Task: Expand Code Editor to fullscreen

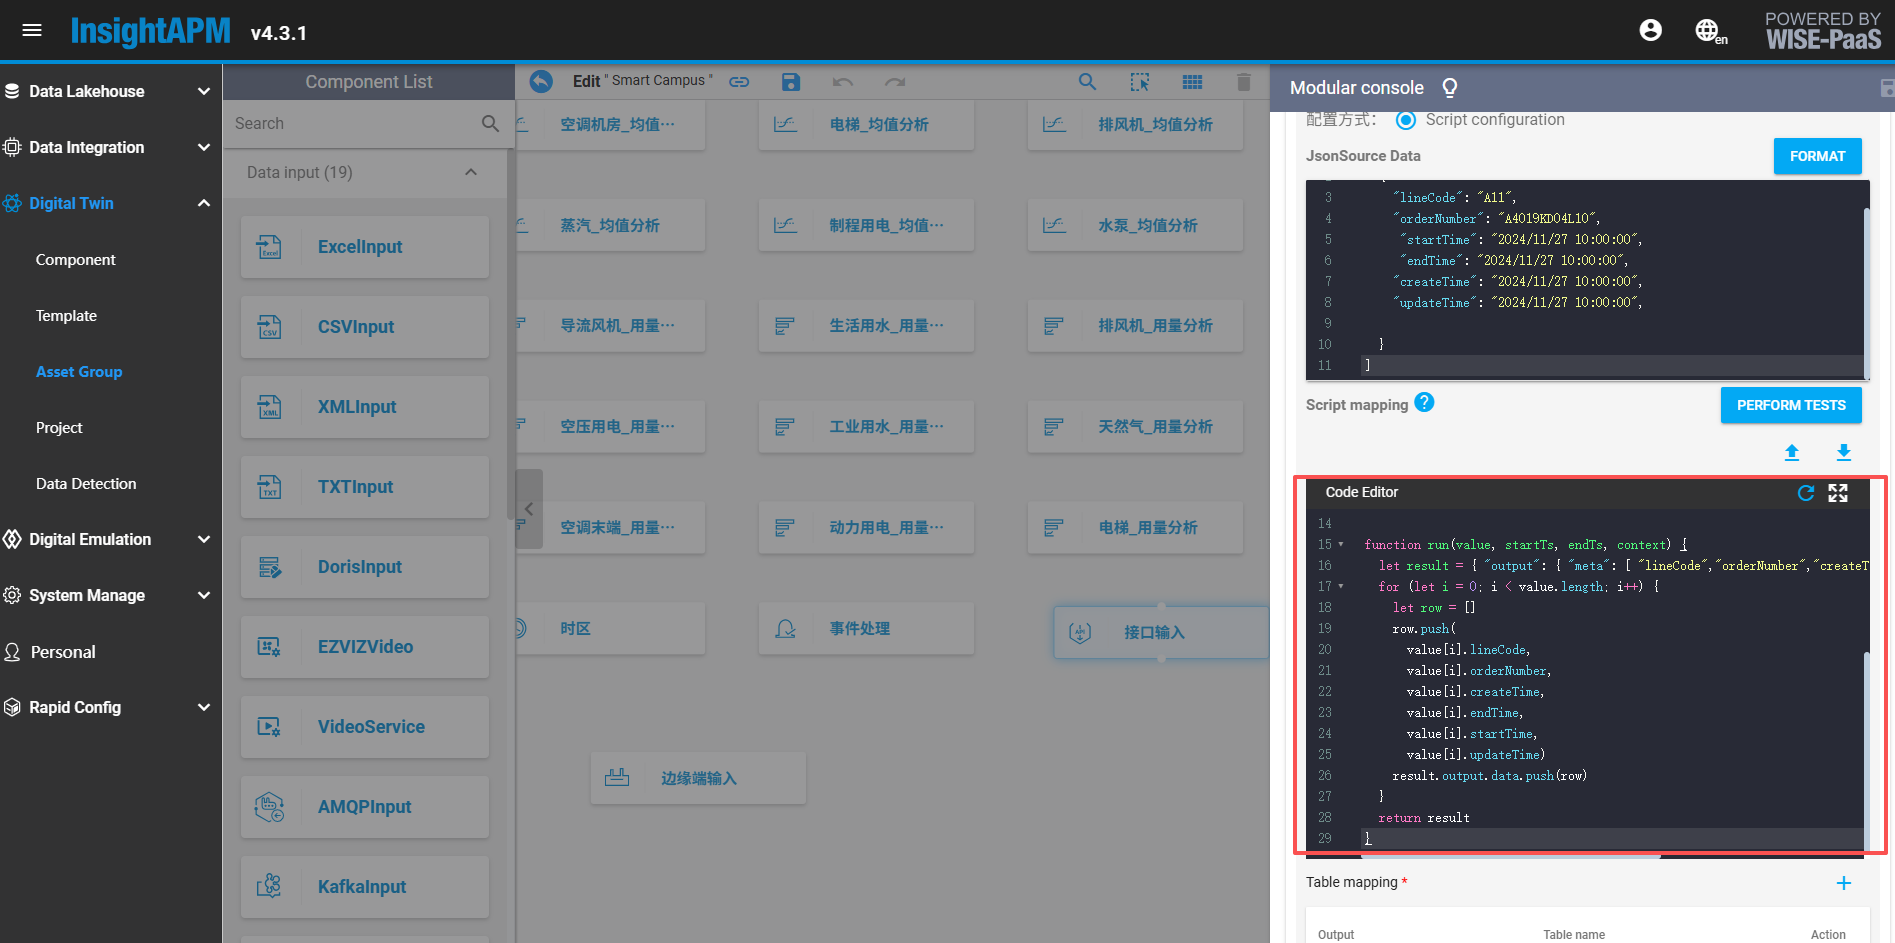Action: point(1838,493)
